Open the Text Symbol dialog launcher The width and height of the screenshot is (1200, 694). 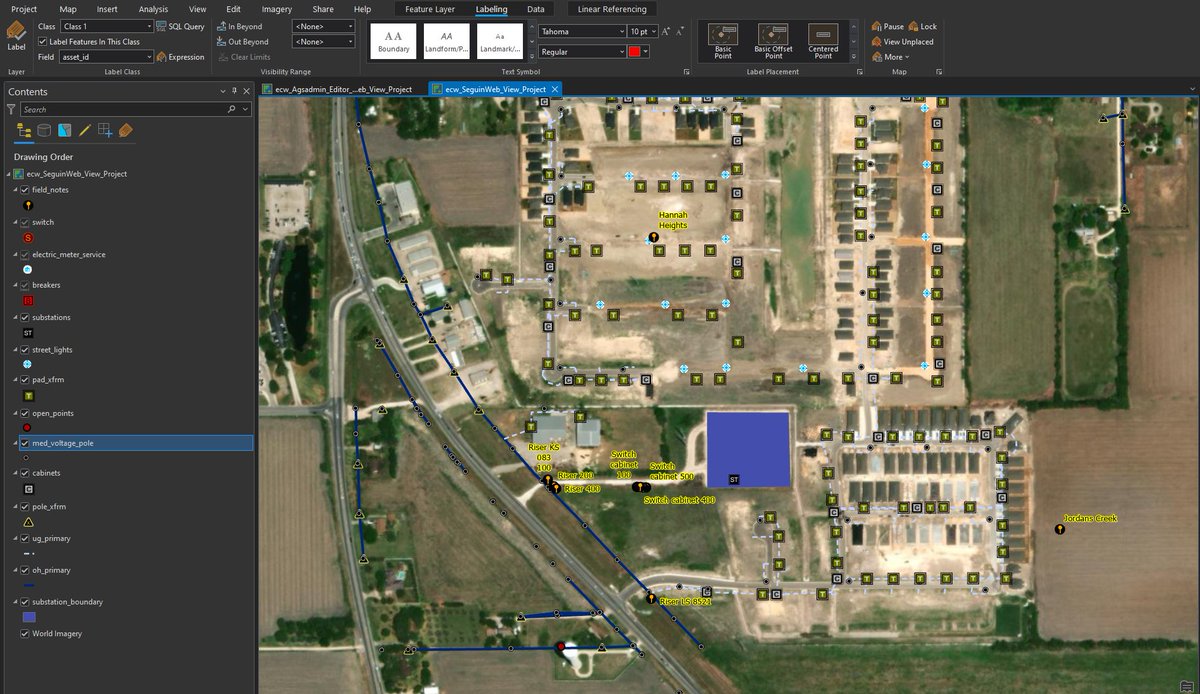pyautogui.click(x=686, y=72)
